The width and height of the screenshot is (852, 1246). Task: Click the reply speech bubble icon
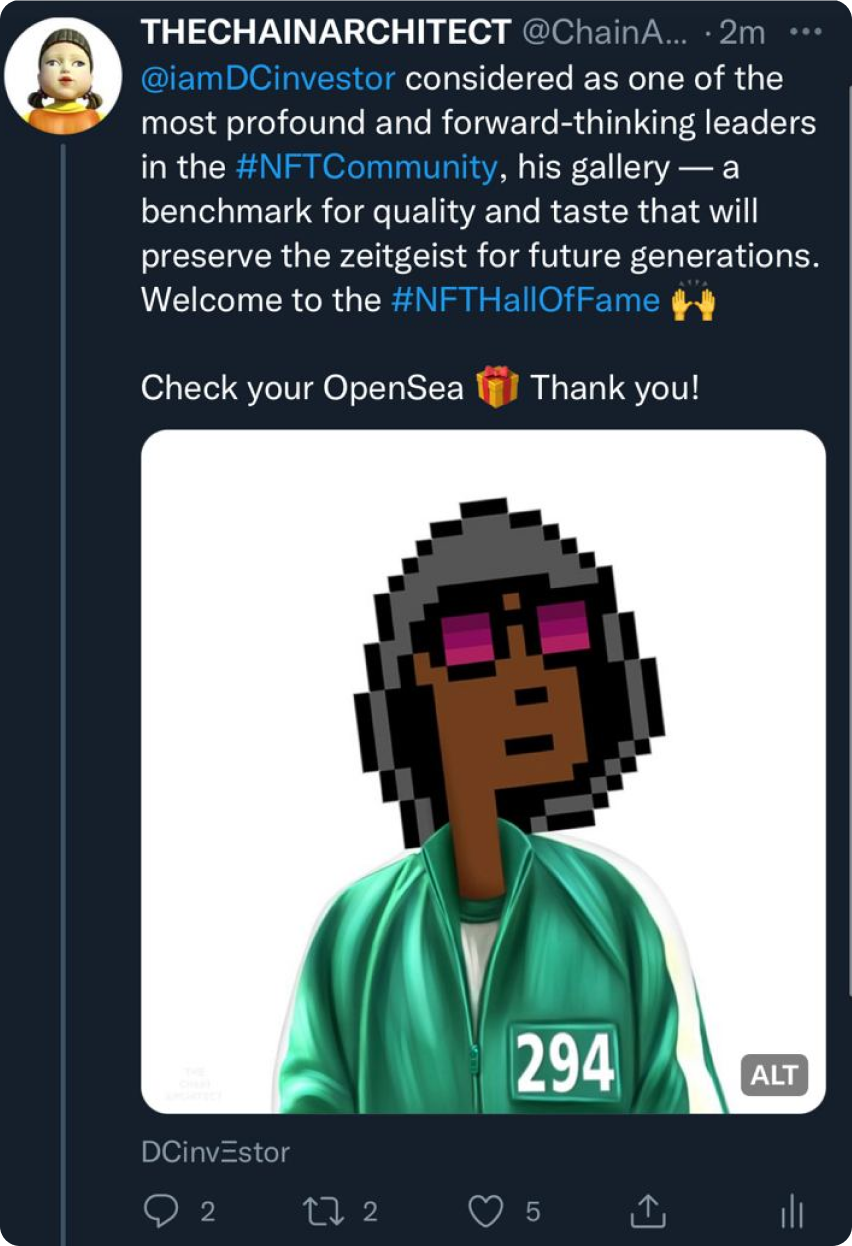160,1212
